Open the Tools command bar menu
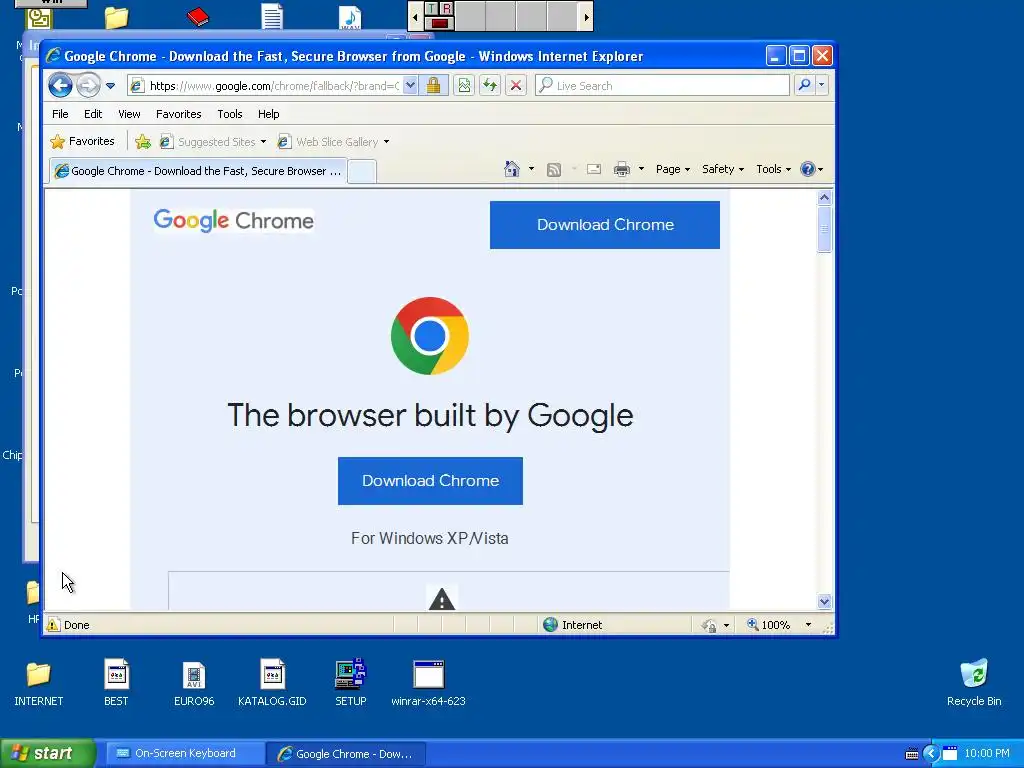 click(x=773, y=169)
